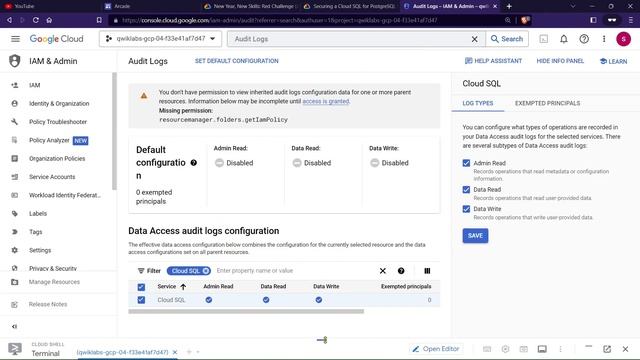
Task: Go back in the browser
Action: tap(9, 20)
